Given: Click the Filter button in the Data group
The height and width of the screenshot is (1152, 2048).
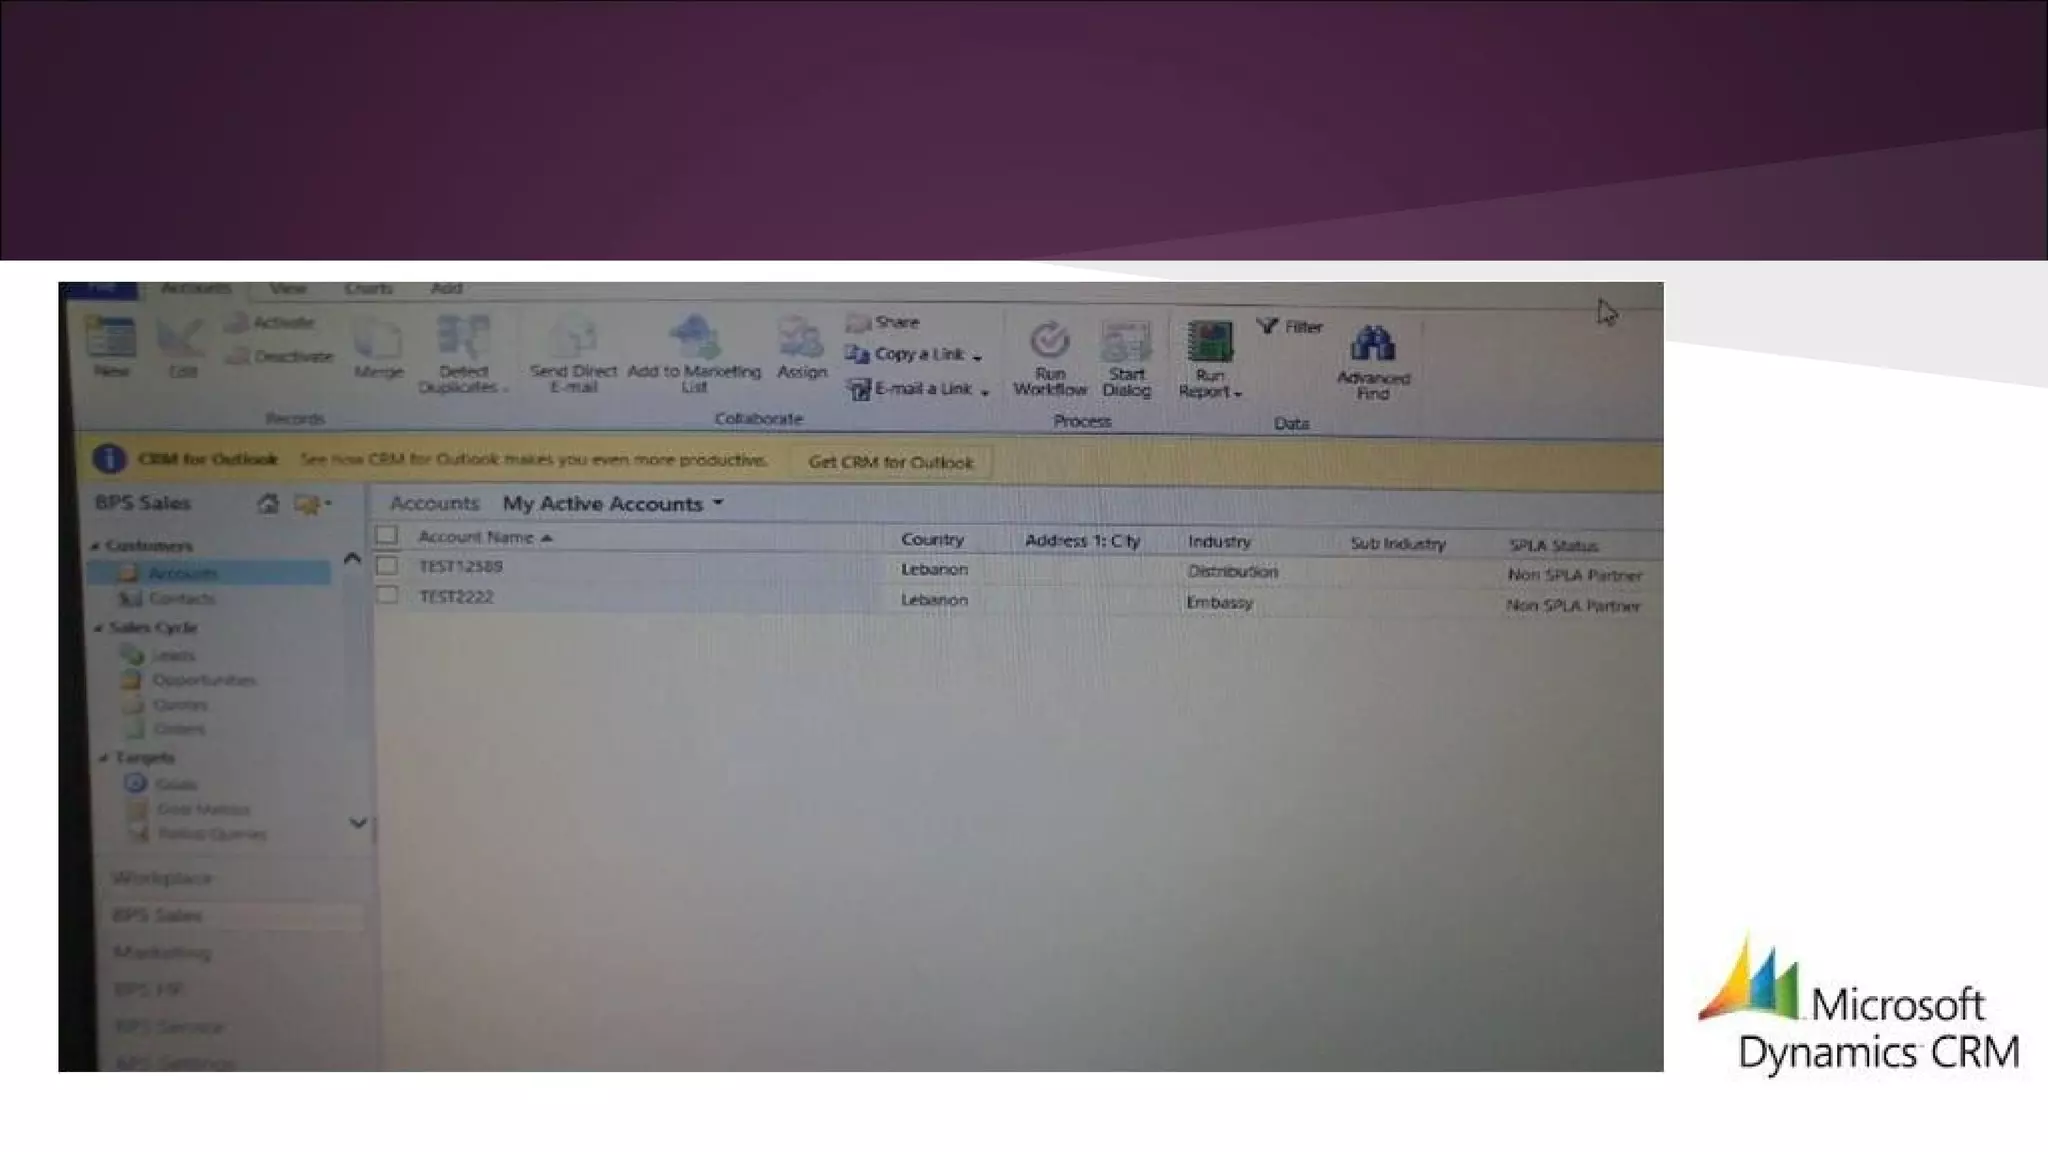Looking at the screenshot, I should click(x=1290, y=327).
